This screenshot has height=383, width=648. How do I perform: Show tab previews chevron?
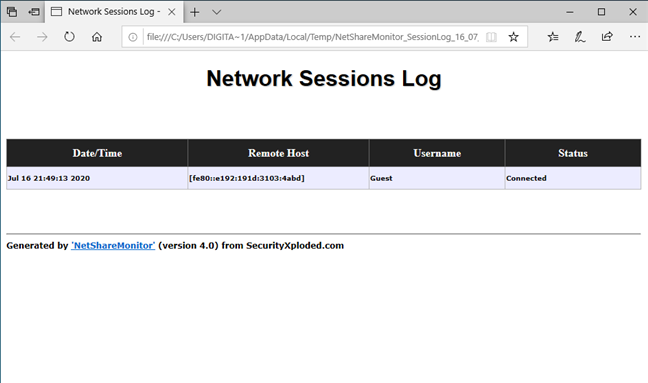point(217,12)
